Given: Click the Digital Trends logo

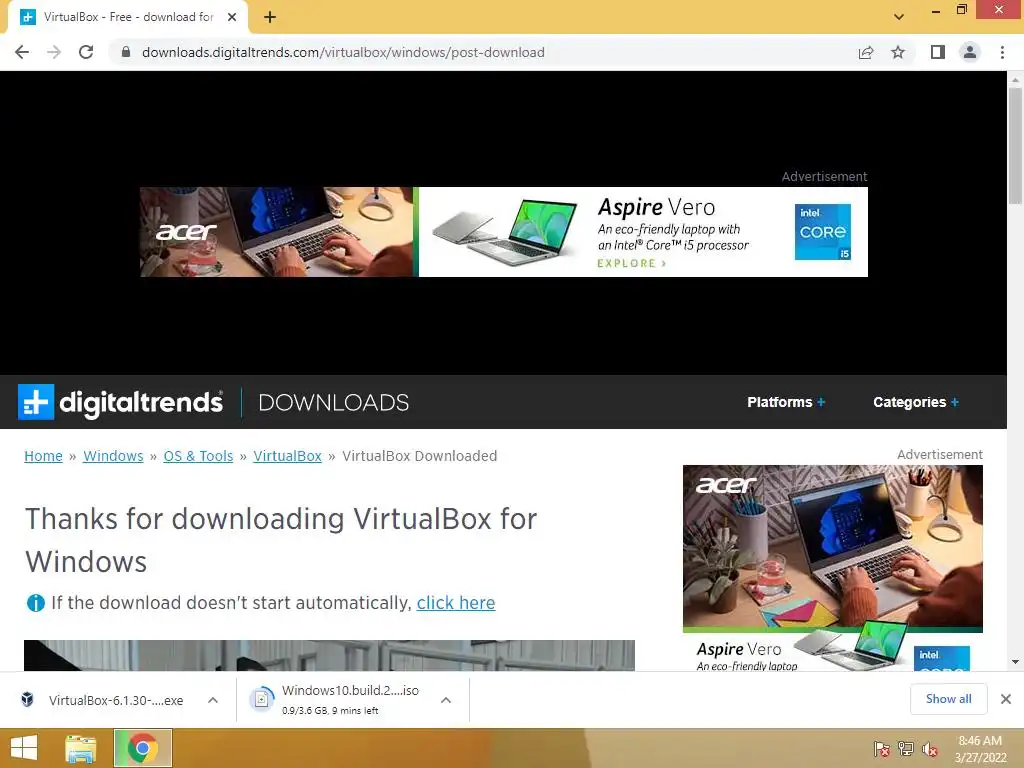Looking at the screenshot, I should (x=120, y=402).
